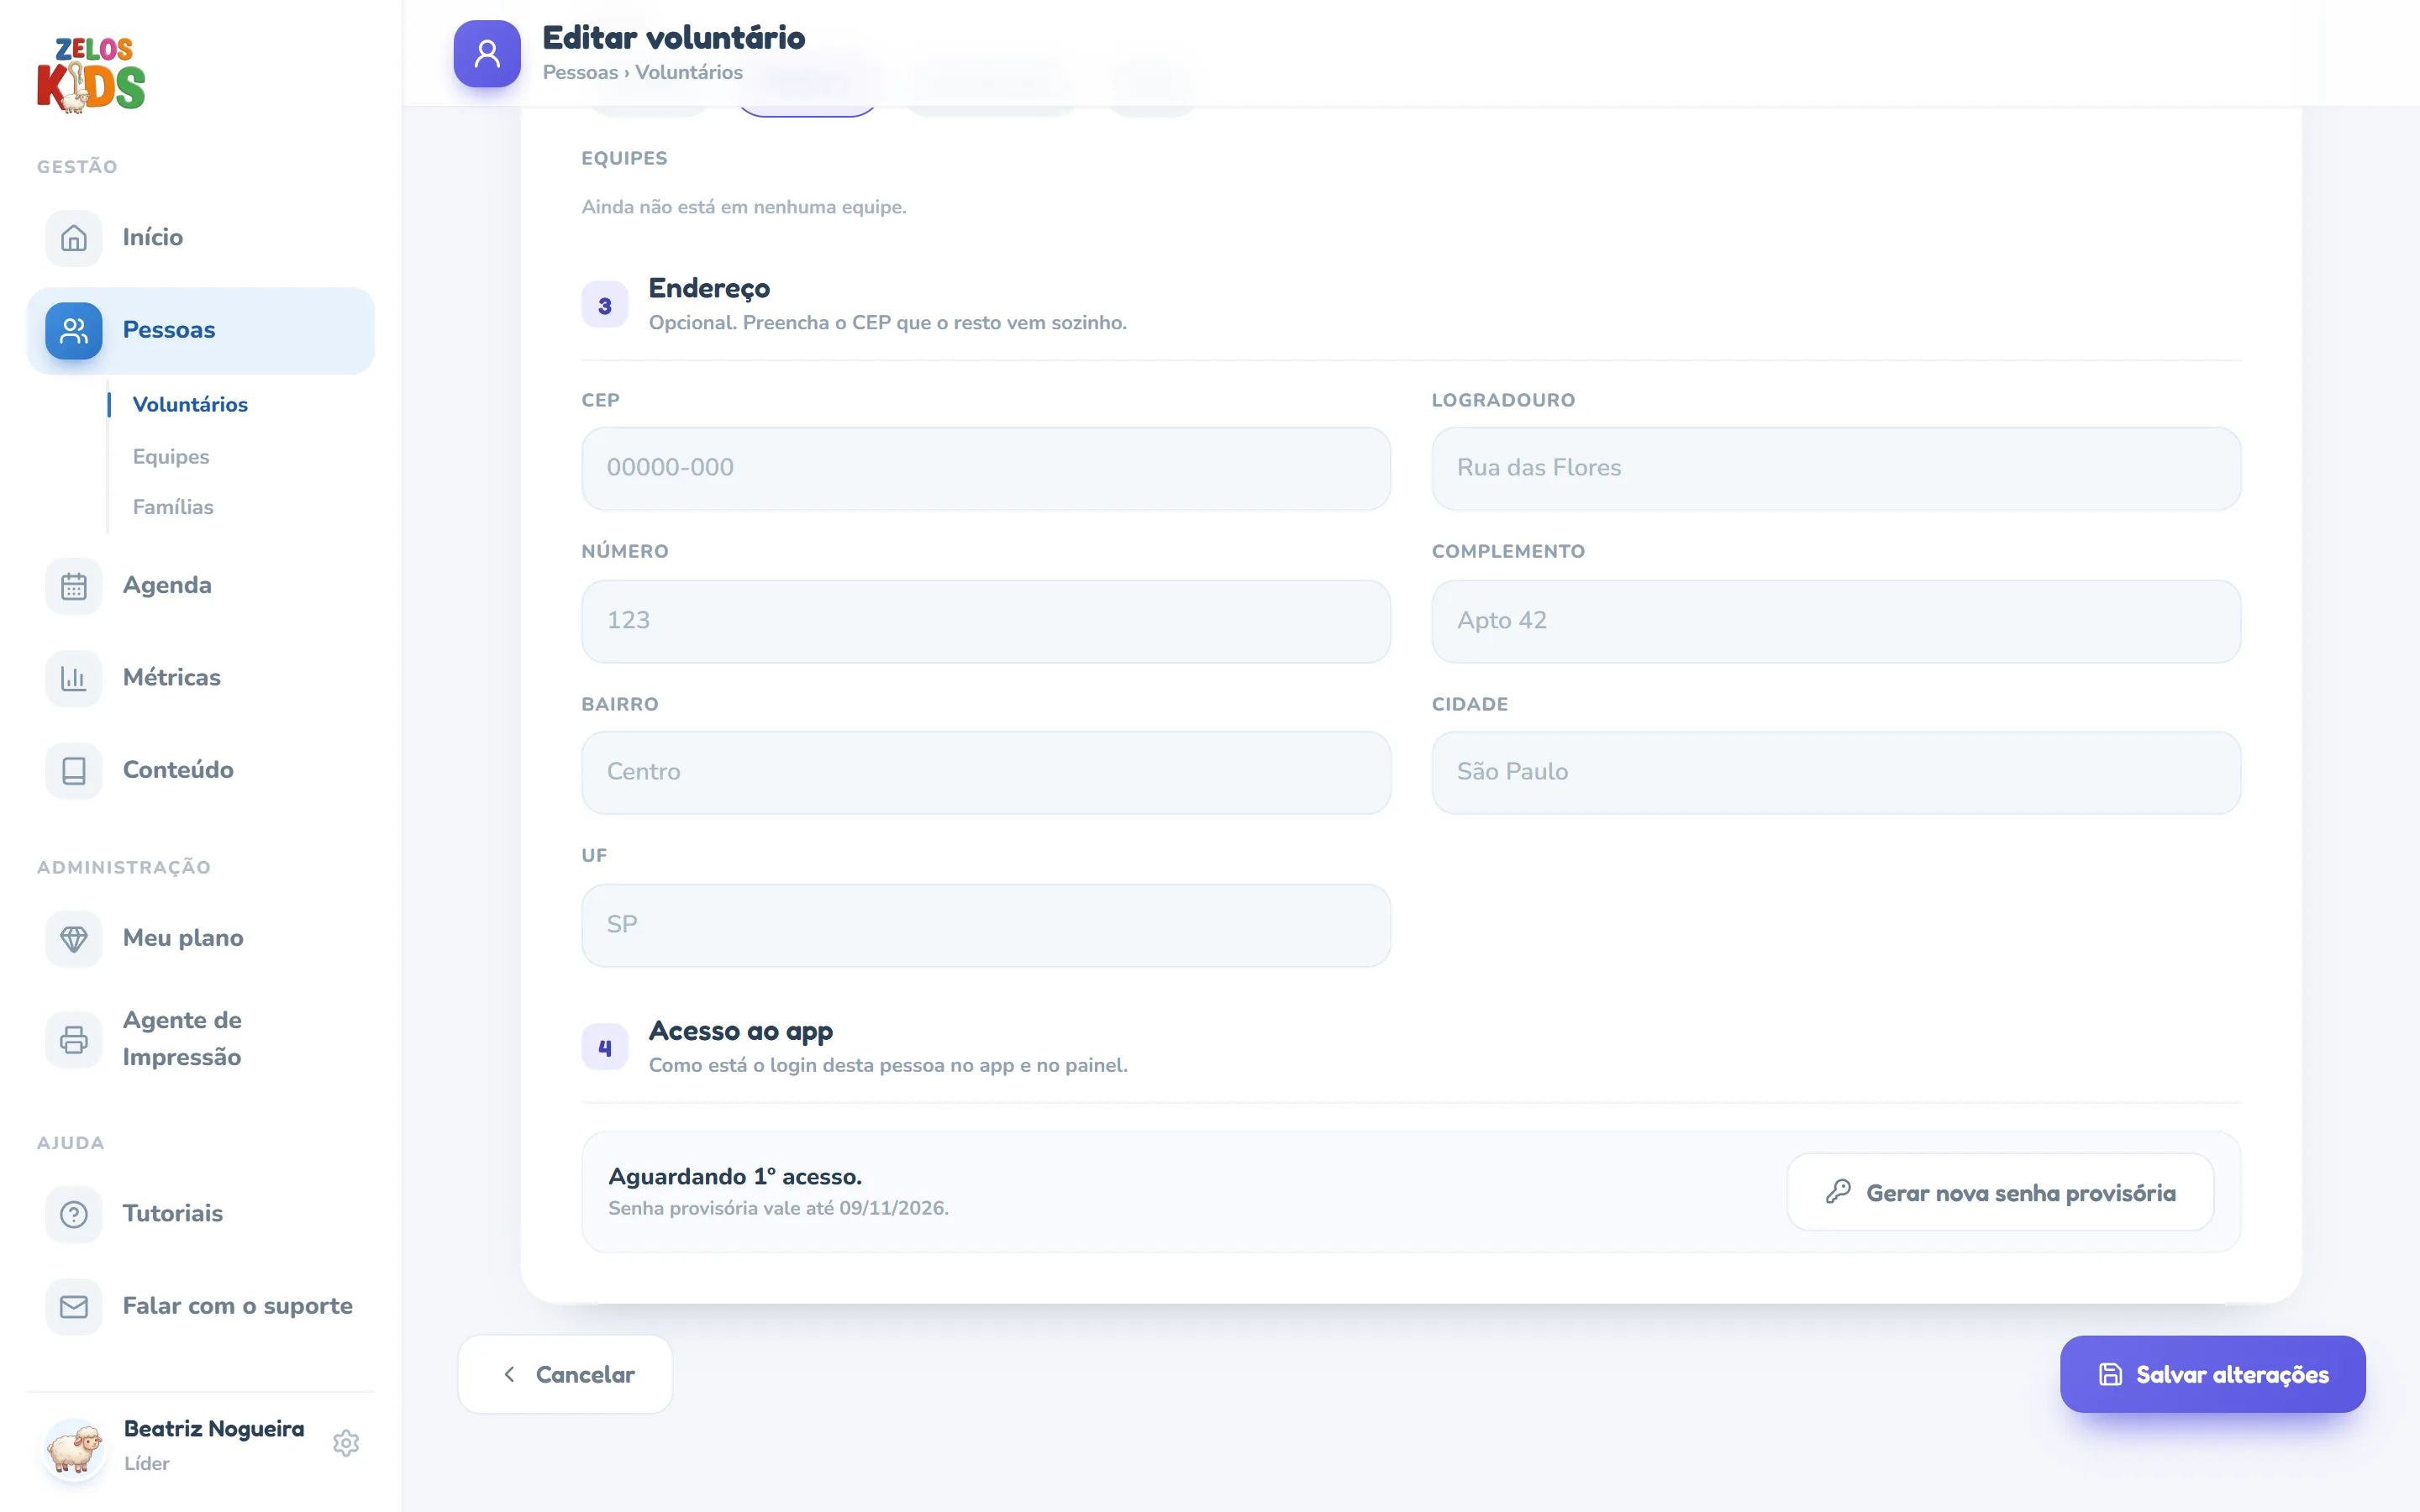
Task: Click the Meu plano diamond icon
Action: 74,939
